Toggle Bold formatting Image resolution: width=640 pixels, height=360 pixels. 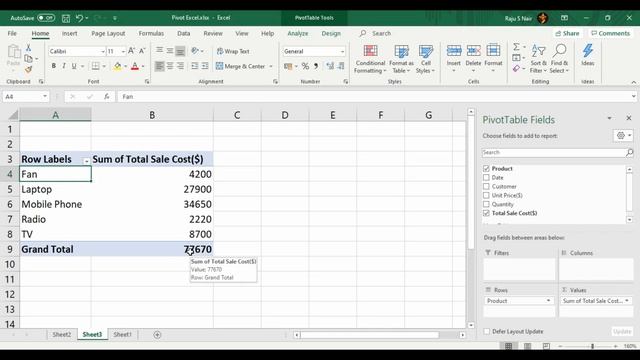[x=53, y=66]
